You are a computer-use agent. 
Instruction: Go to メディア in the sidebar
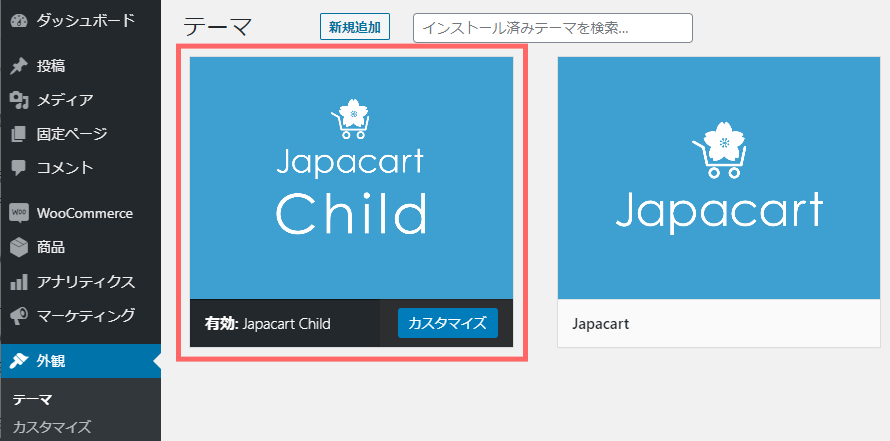[81, 100]
